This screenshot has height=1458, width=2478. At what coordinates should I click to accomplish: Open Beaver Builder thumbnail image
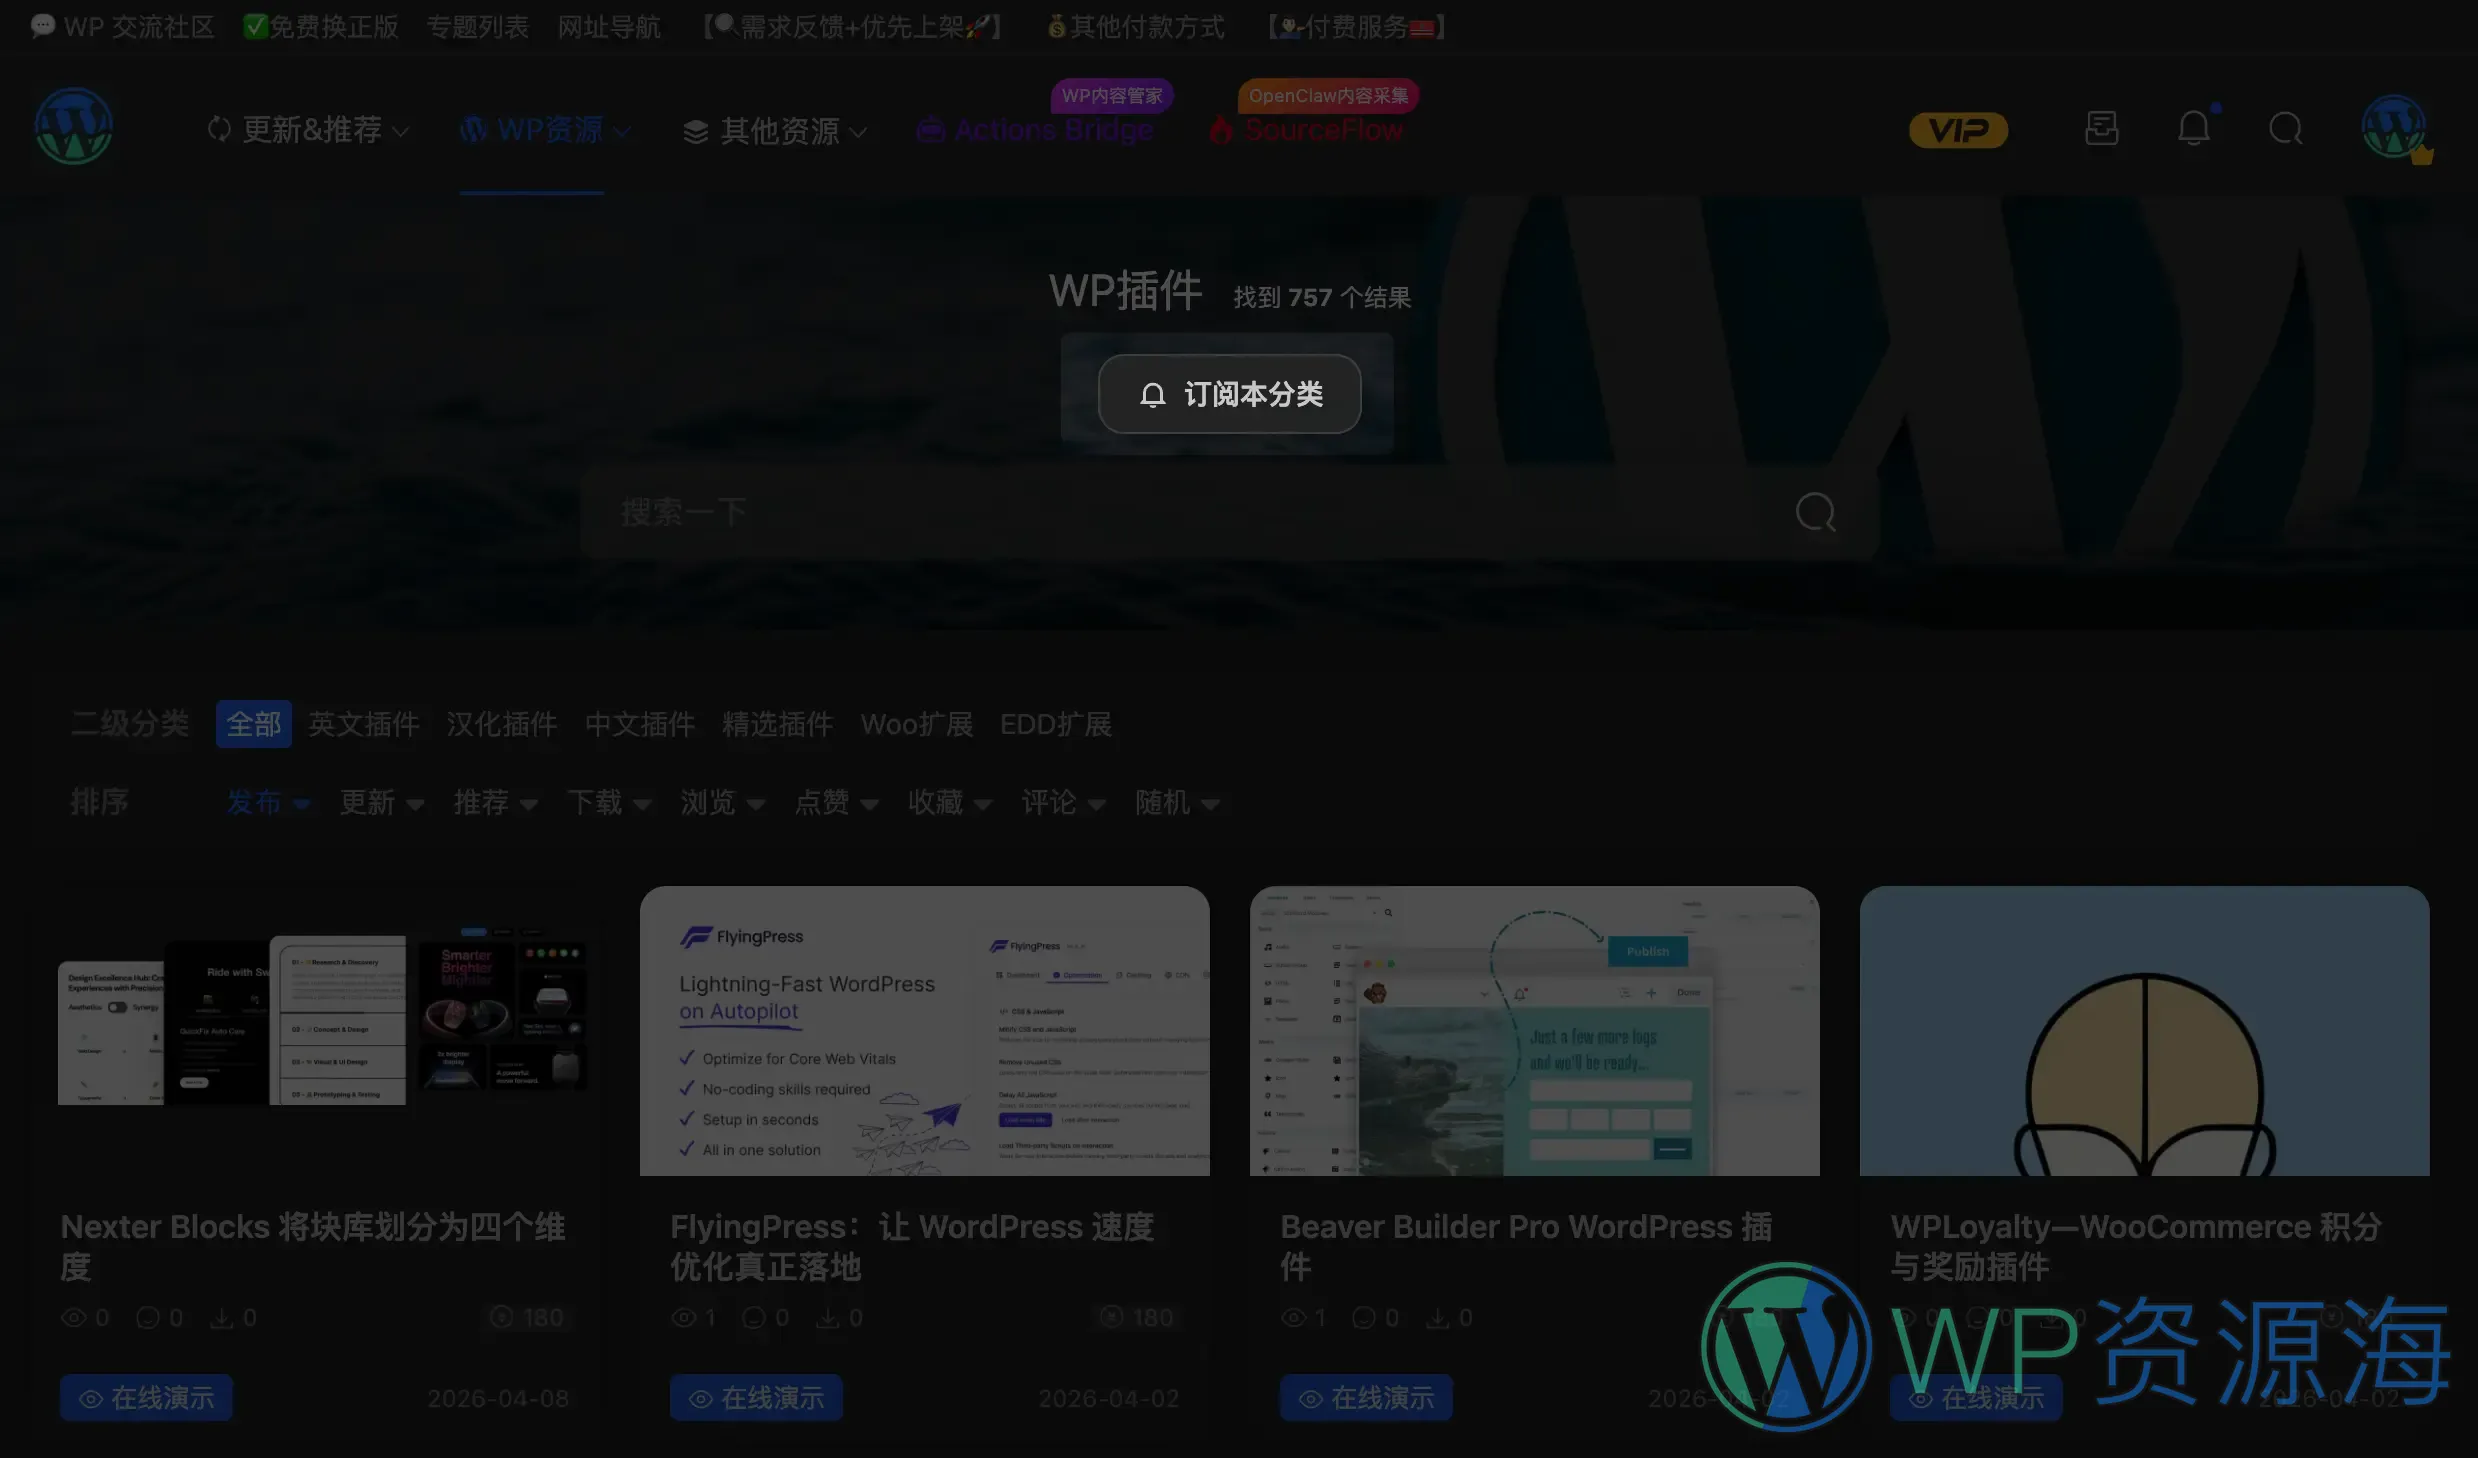coord(1535,1031)
